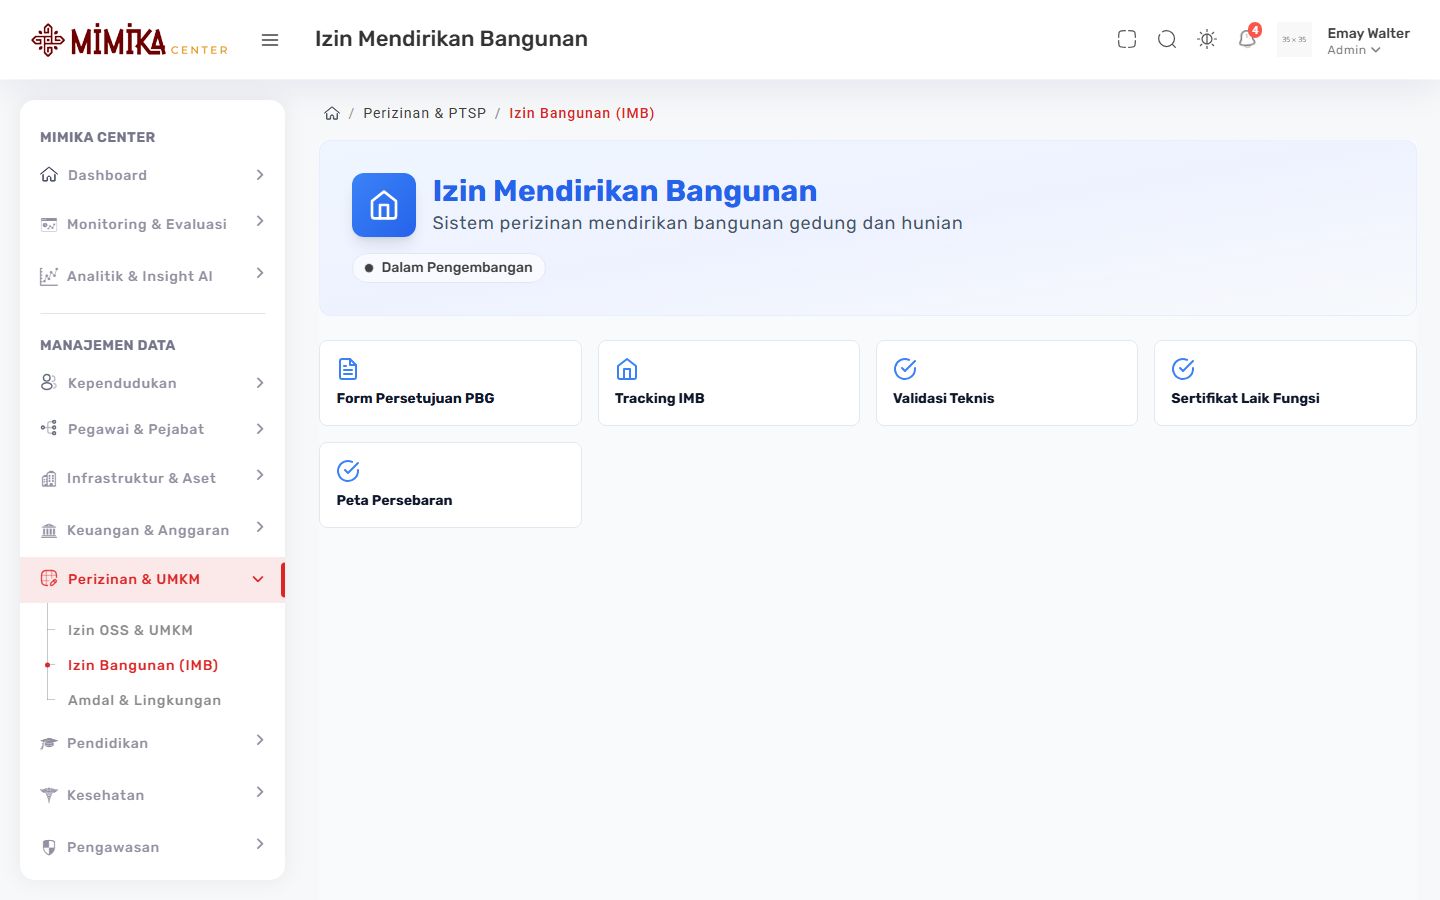Toggle light/dark theme sun icon
This screenshot has height=900, width=1440.
[x=1207, y=39]
